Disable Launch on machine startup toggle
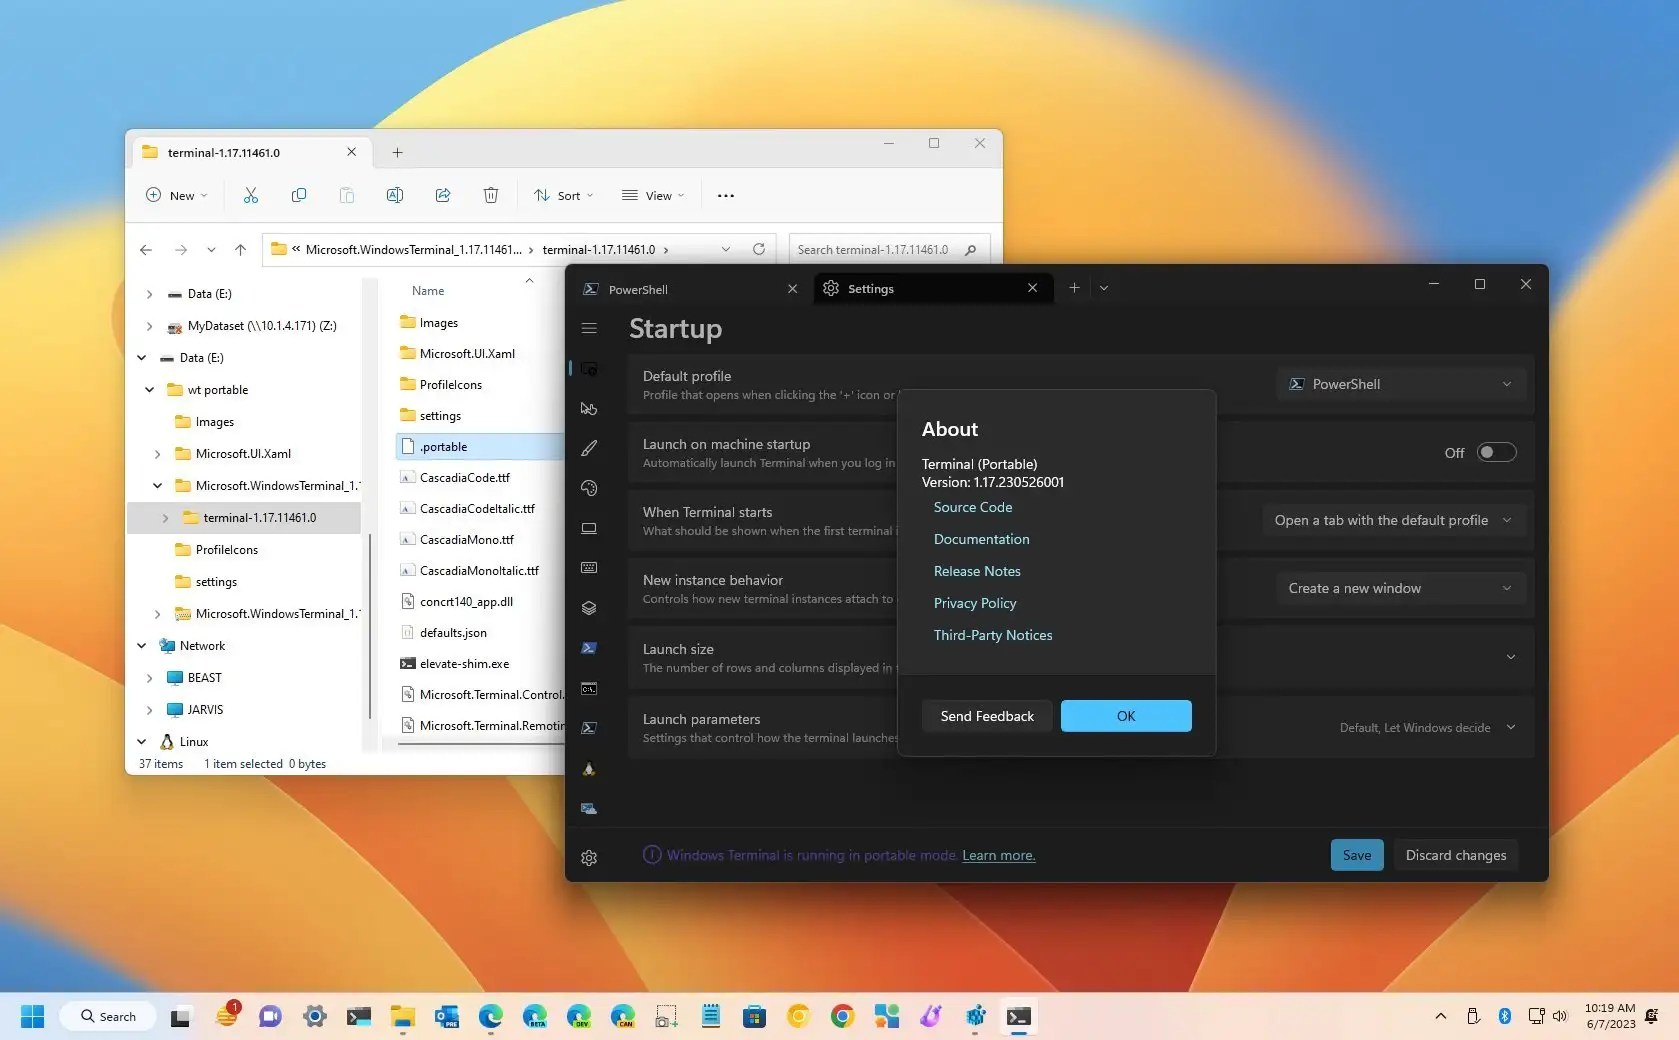The height and width of the screenshot is (1040, 1679). point(1495,452)
